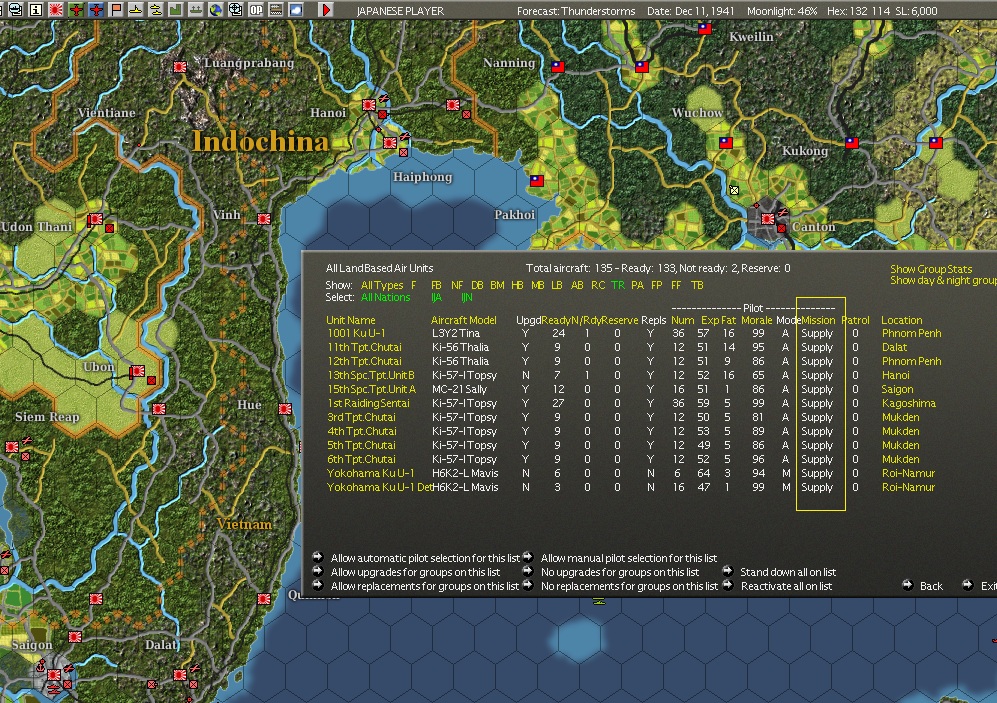Select the Japanese base marker at Vinh

264,219
